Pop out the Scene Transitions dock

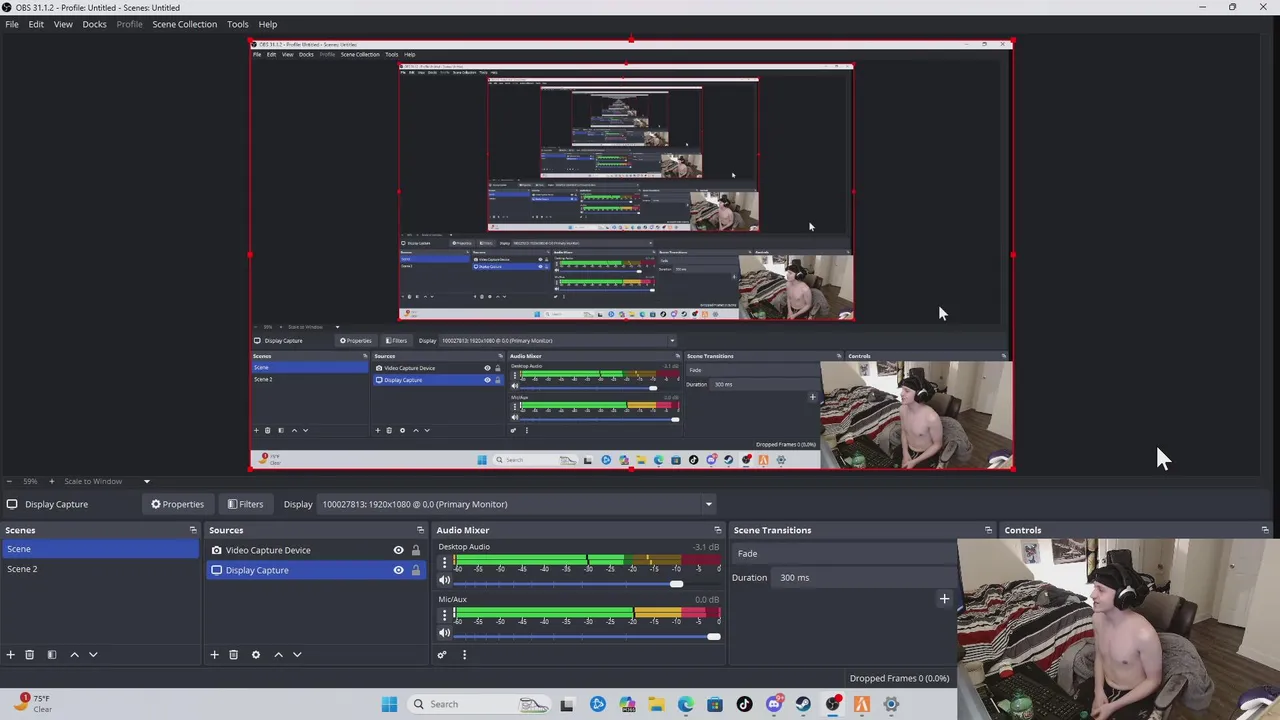point(988,530)
